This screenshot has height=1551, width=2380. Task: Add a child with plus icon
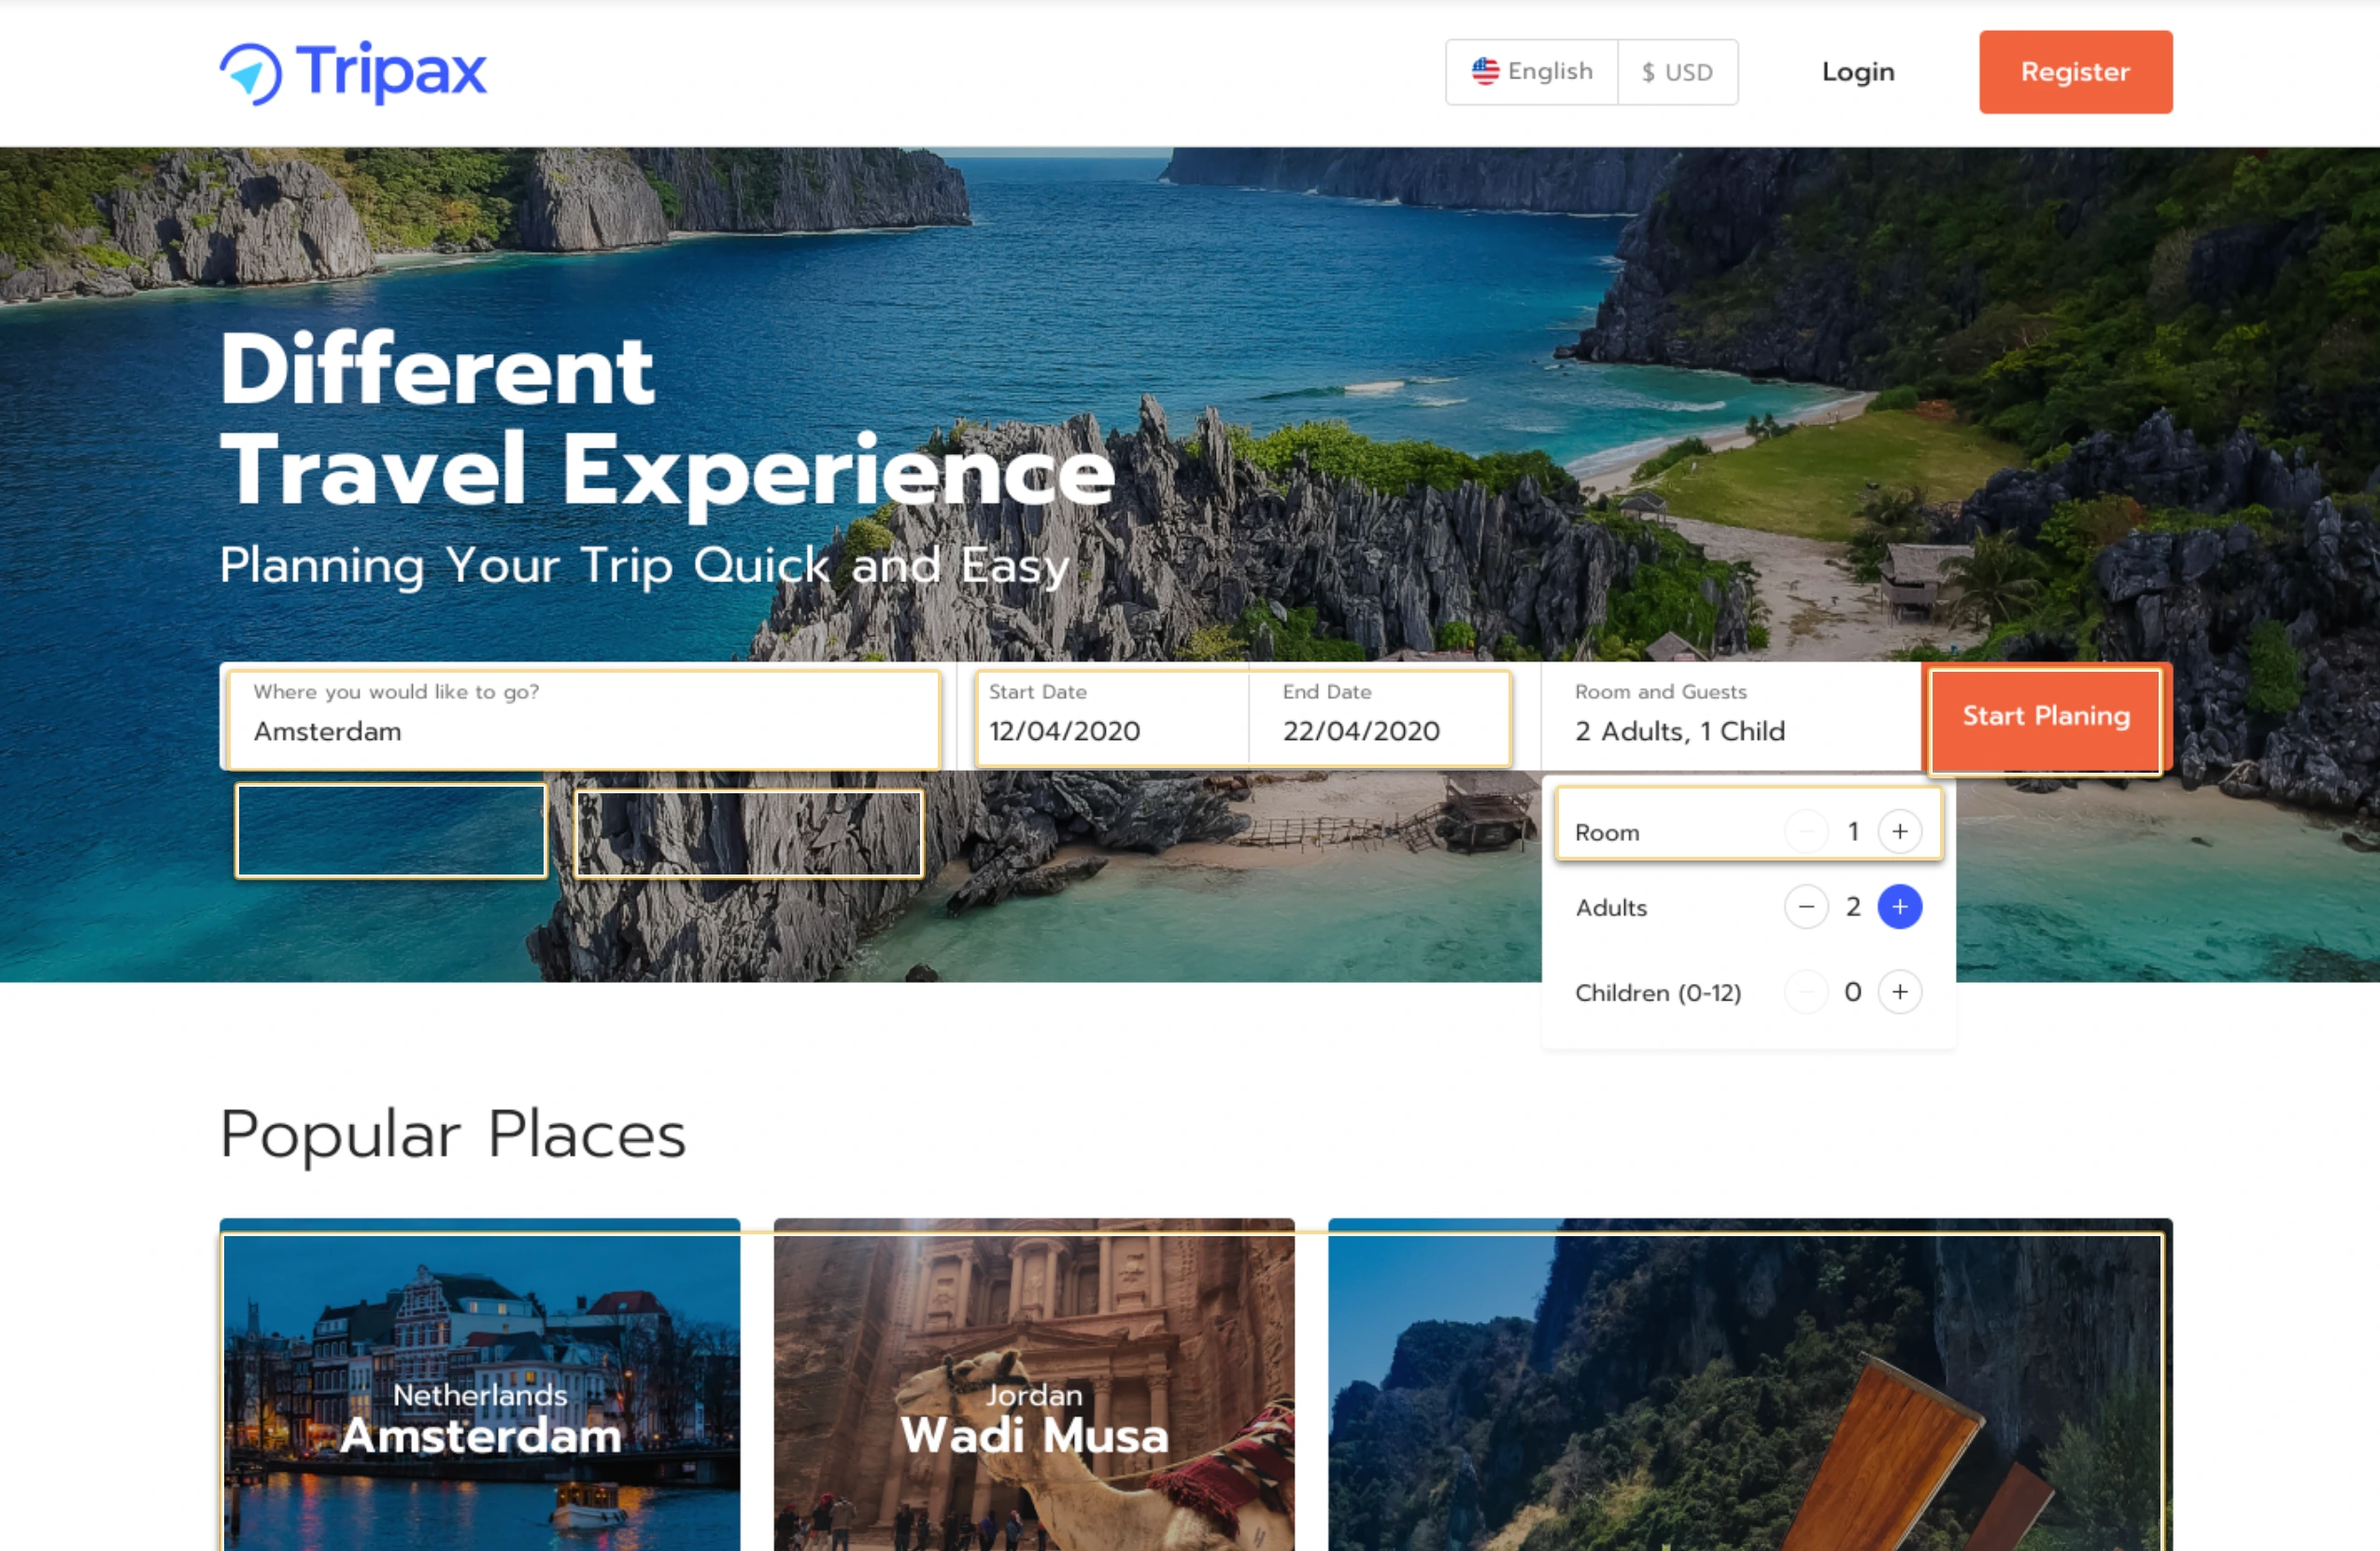click(x=1899, y=991)
